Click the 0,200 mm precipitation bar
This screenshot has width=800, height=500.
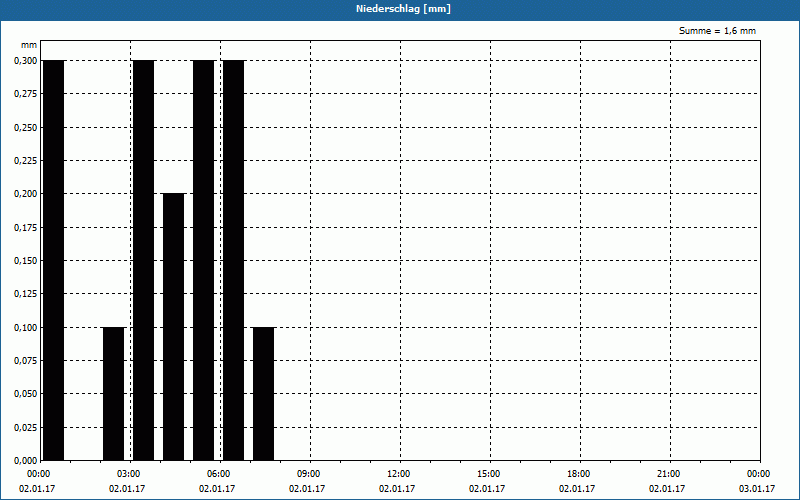click(x=173, y=327)
